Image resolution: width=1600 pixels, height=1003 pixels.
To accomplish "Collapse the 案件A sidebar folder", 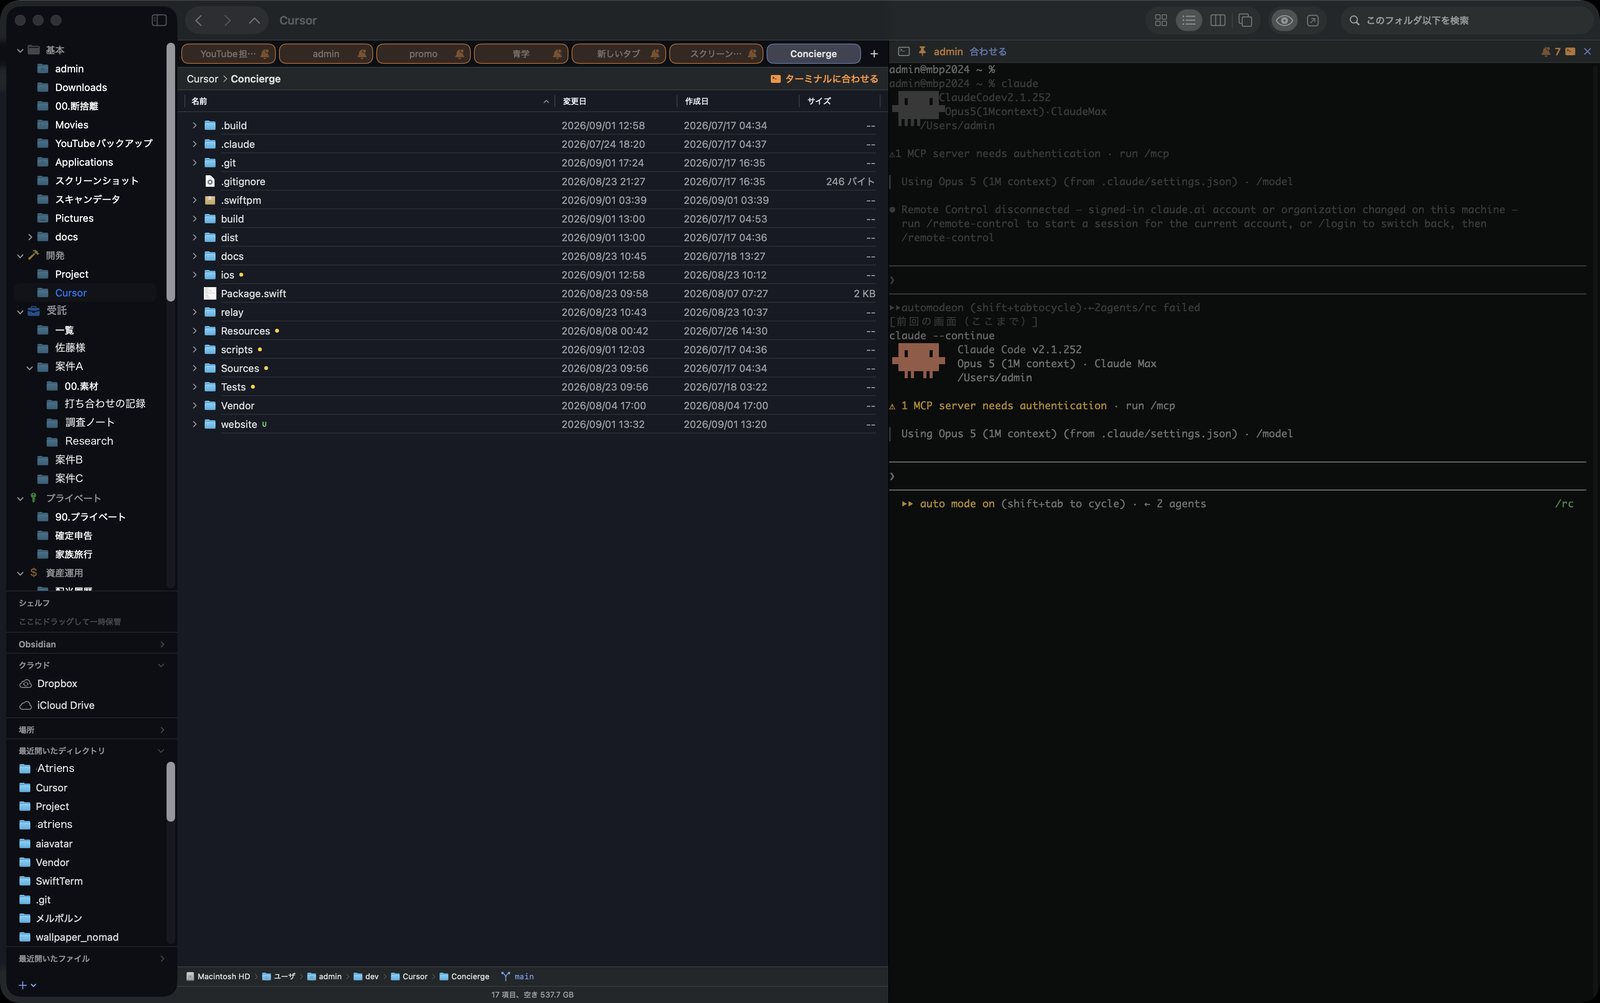I will [30, 367].
